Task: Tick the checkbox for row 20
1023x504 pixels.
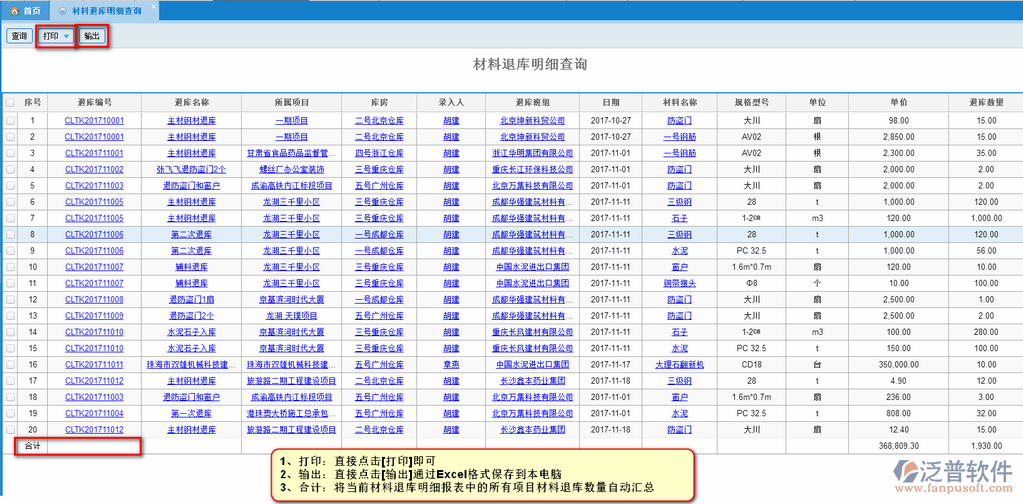Action: tap(10, 429)
